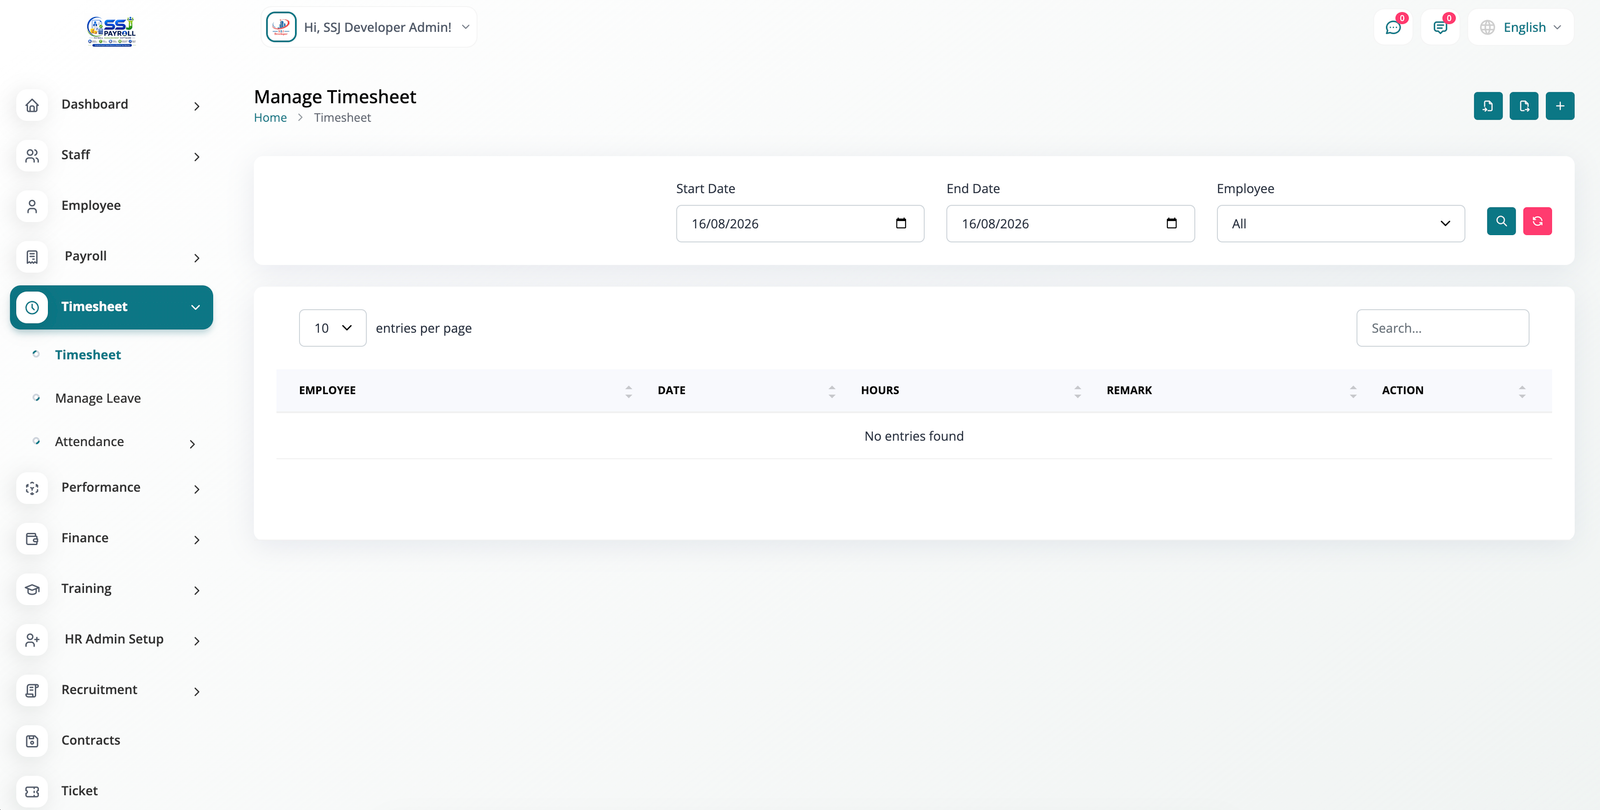Click the teal search filter button

(1501, 221)
